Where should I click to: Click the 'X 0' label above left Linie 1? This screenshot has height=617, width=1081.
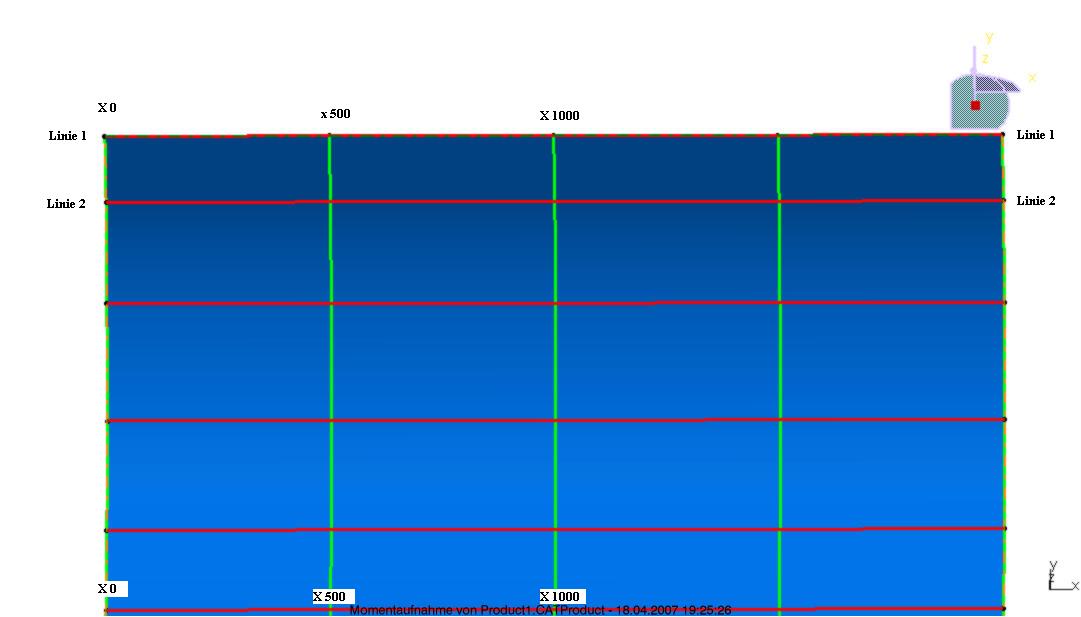tap(107, 108)
